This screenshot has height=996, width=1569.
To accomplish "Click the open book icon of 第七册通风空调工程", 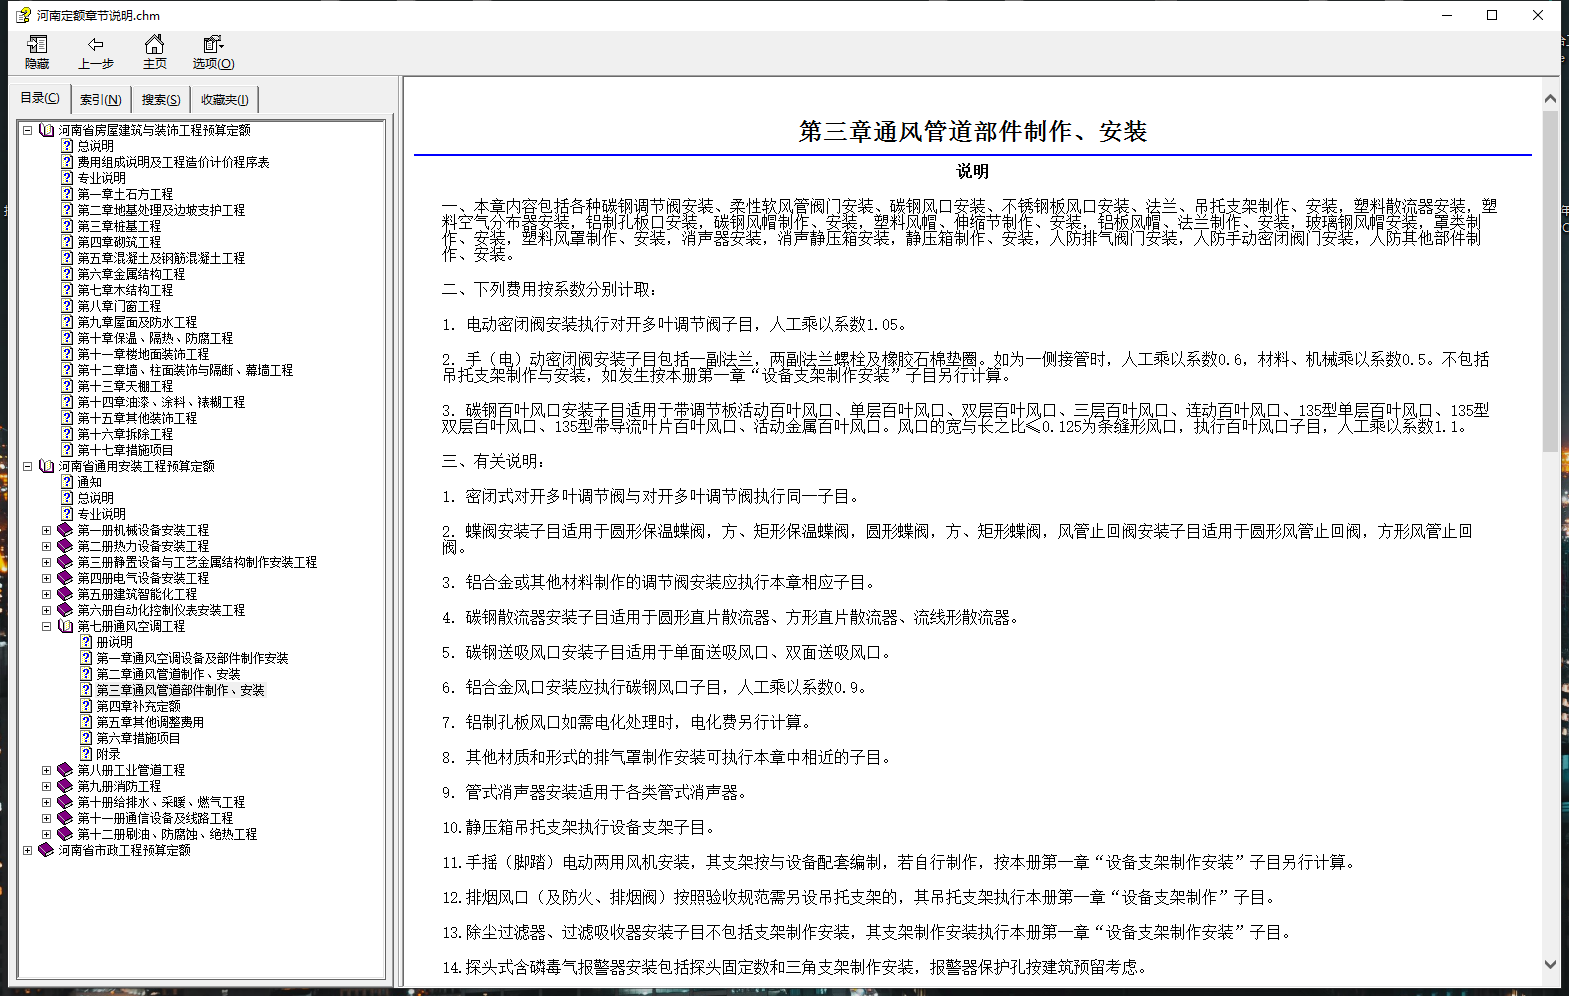I will click(x=65, y=626).
